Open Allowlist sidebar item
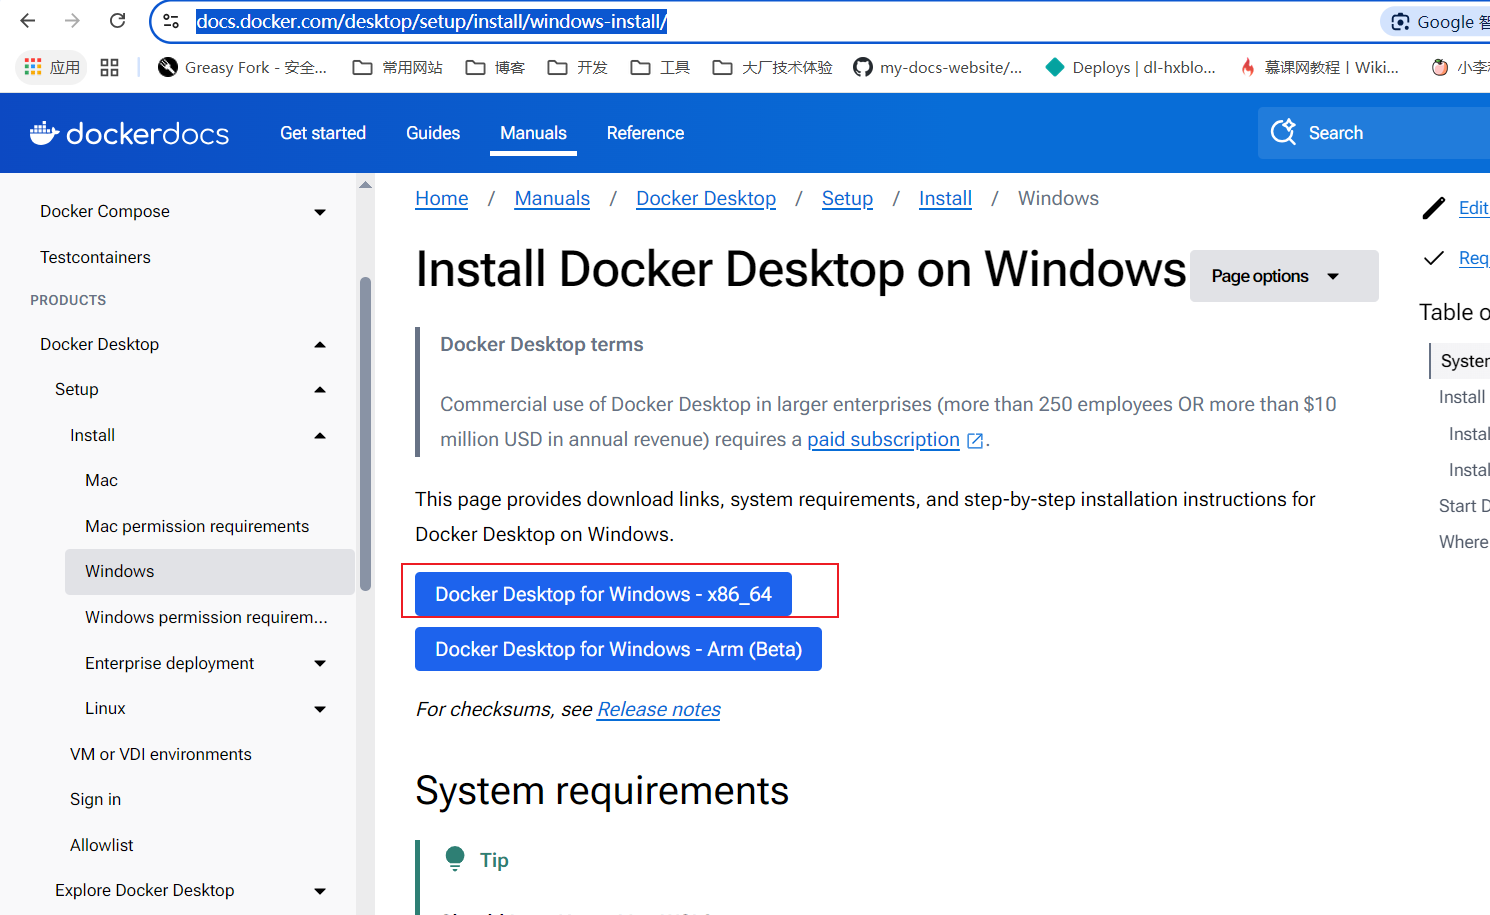This screenshot has height=915, width=1490. pyautogui.click(x=101, y=845)
